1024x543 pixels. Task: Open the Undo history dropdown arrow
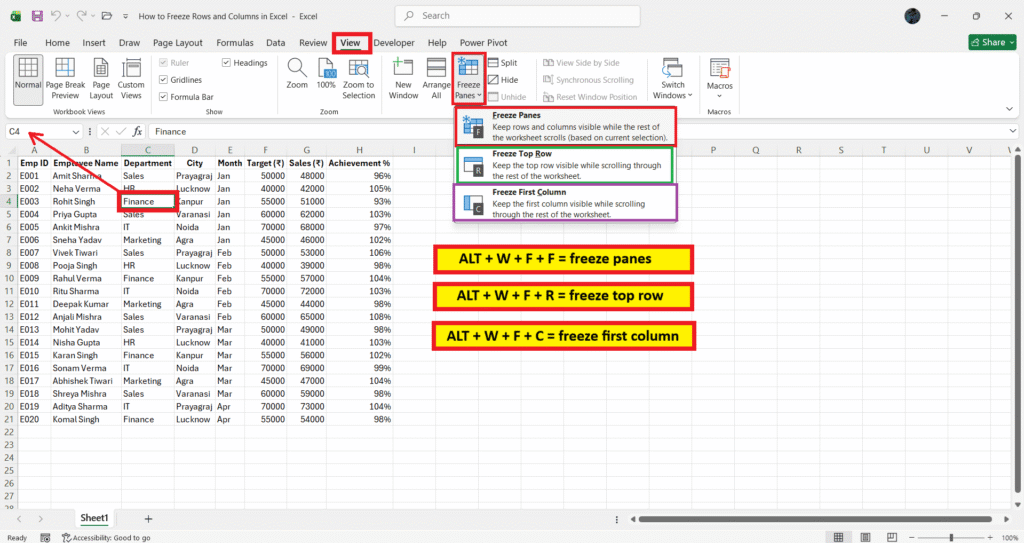tap(67, 16)
